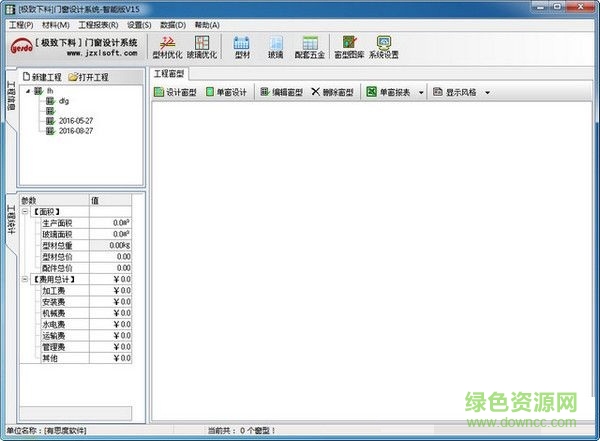The width and height of the screenshot is (600, 441).
Task: Click the 当前共 0 个窗型 status text
Action: (x=241, y=431)
